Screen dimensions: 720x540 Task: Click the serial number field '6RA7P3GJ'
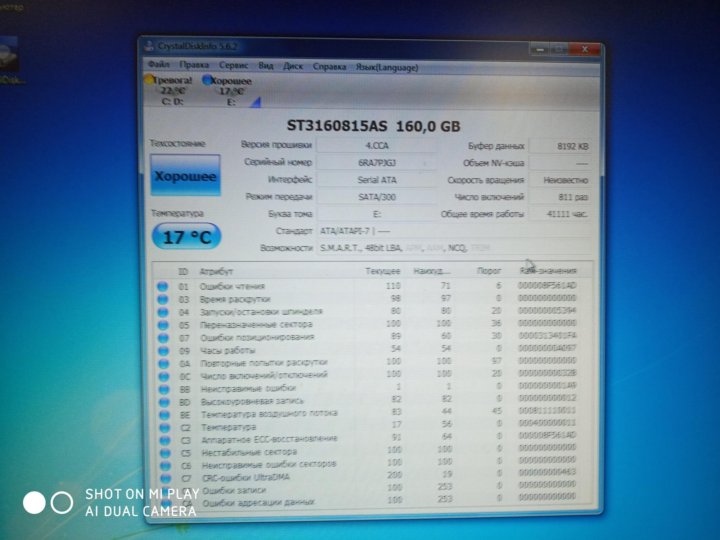pos(376,162)
